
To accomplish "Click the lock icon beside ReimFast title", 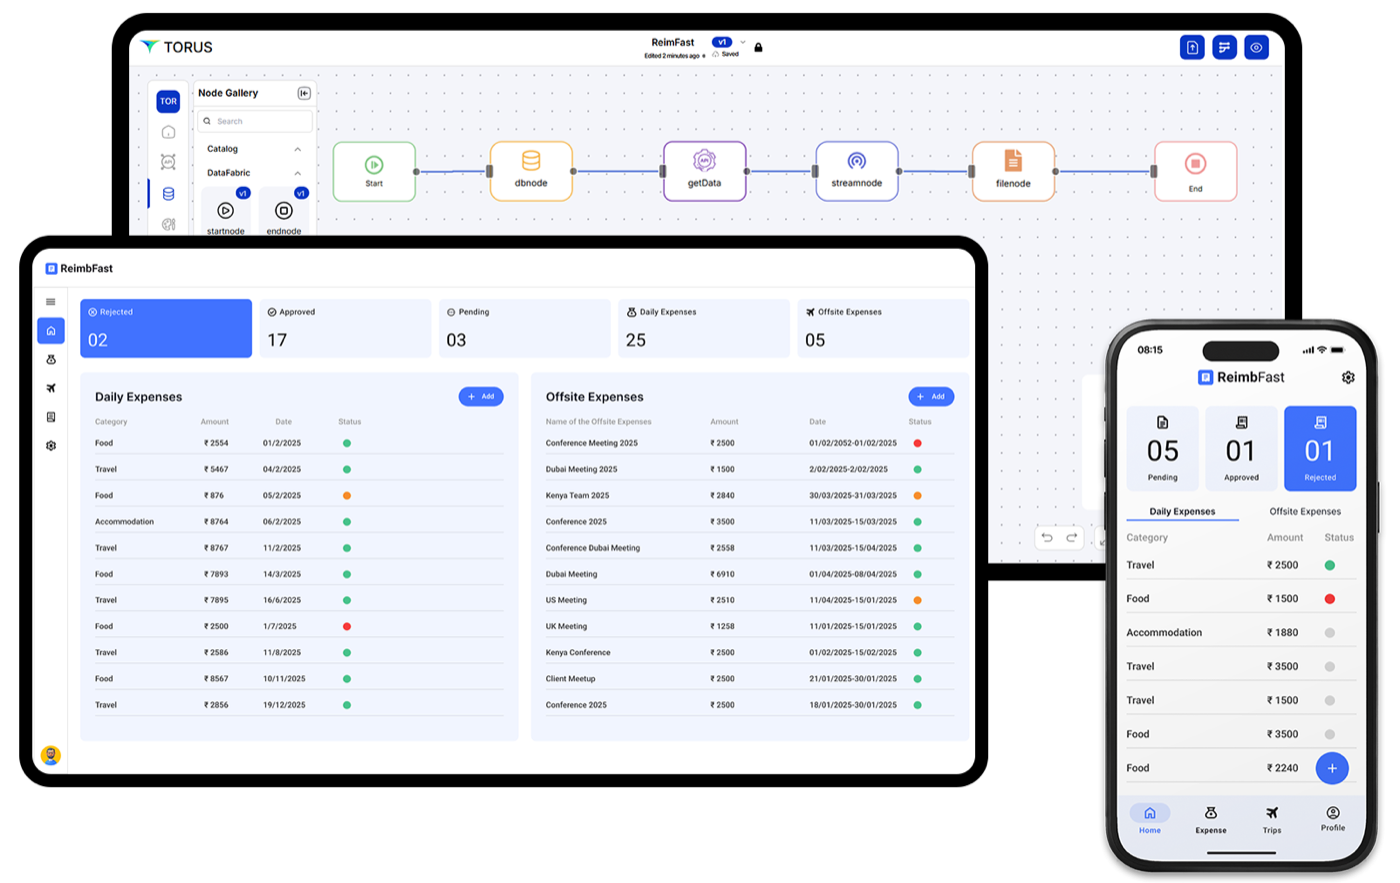I will pyautogui.click(x=758, y=47).
